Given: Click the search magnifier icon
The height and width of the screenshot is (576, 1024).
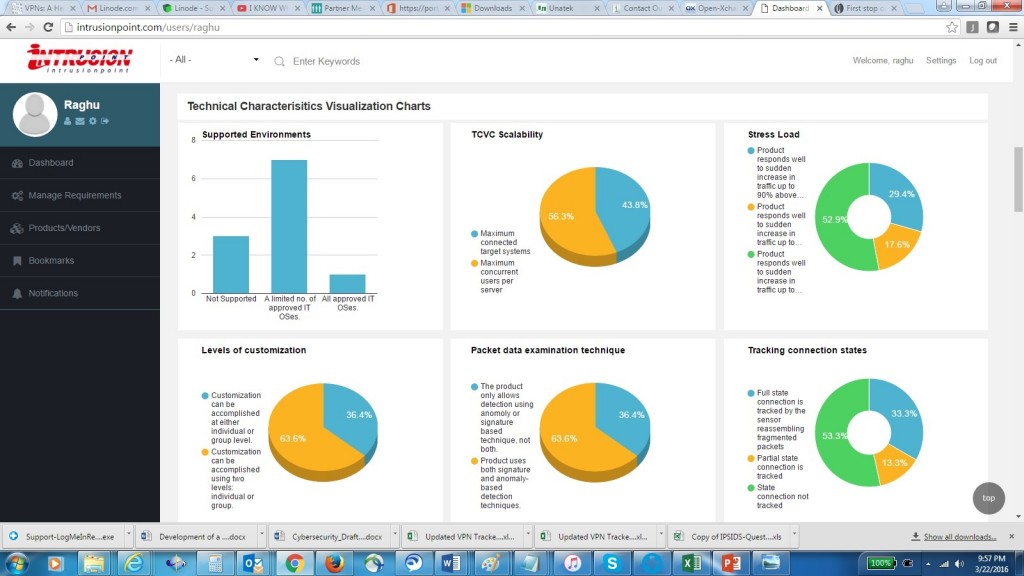Looking at the screenshot, I should tap(279, 61).
